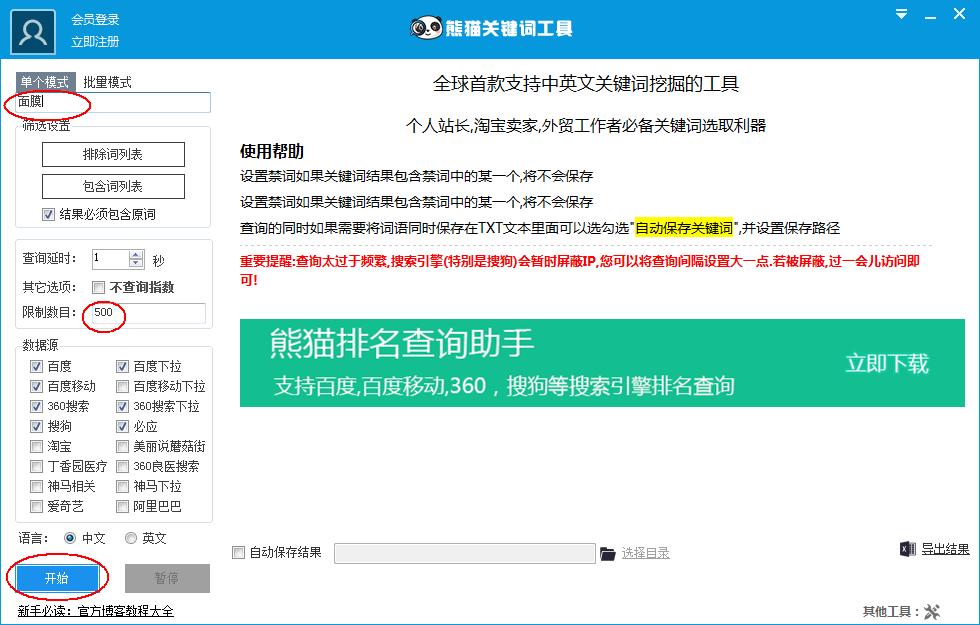The width and height of the screenshot is (980, 625).
Task: Select the 英文 language radio button
Action: click(x=130, y=538)
